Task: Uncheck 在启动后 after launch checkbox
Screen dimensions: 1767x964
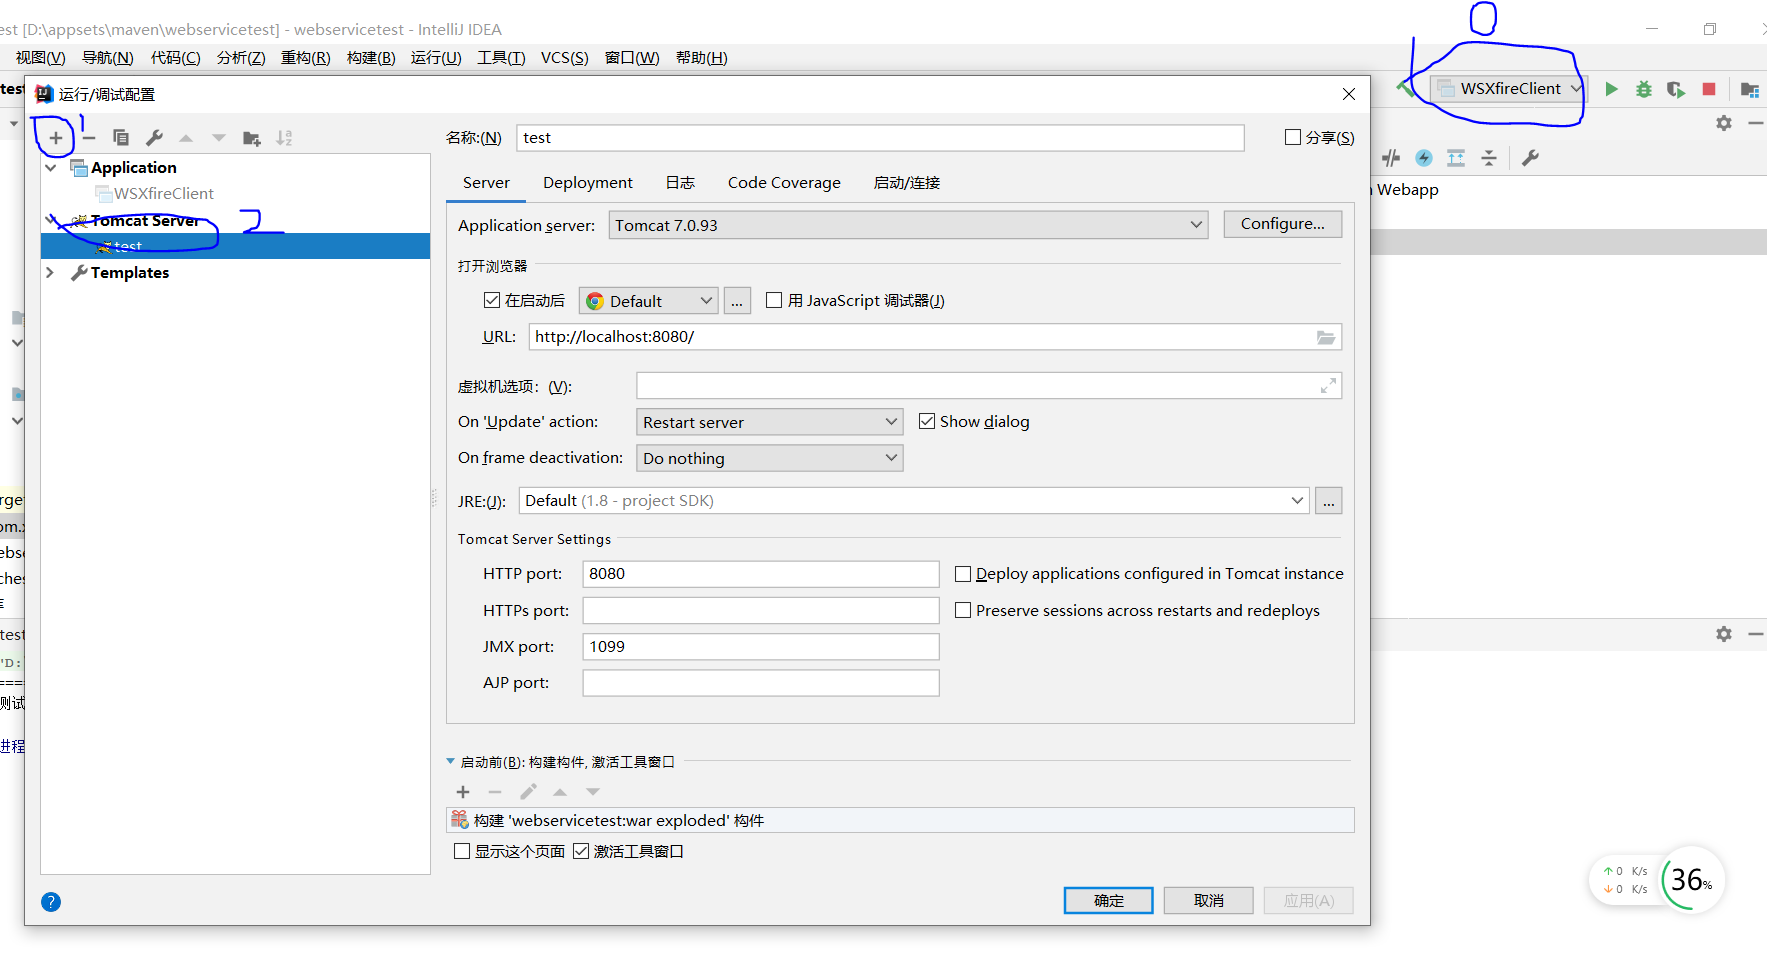Action: (x=492, y=300)
